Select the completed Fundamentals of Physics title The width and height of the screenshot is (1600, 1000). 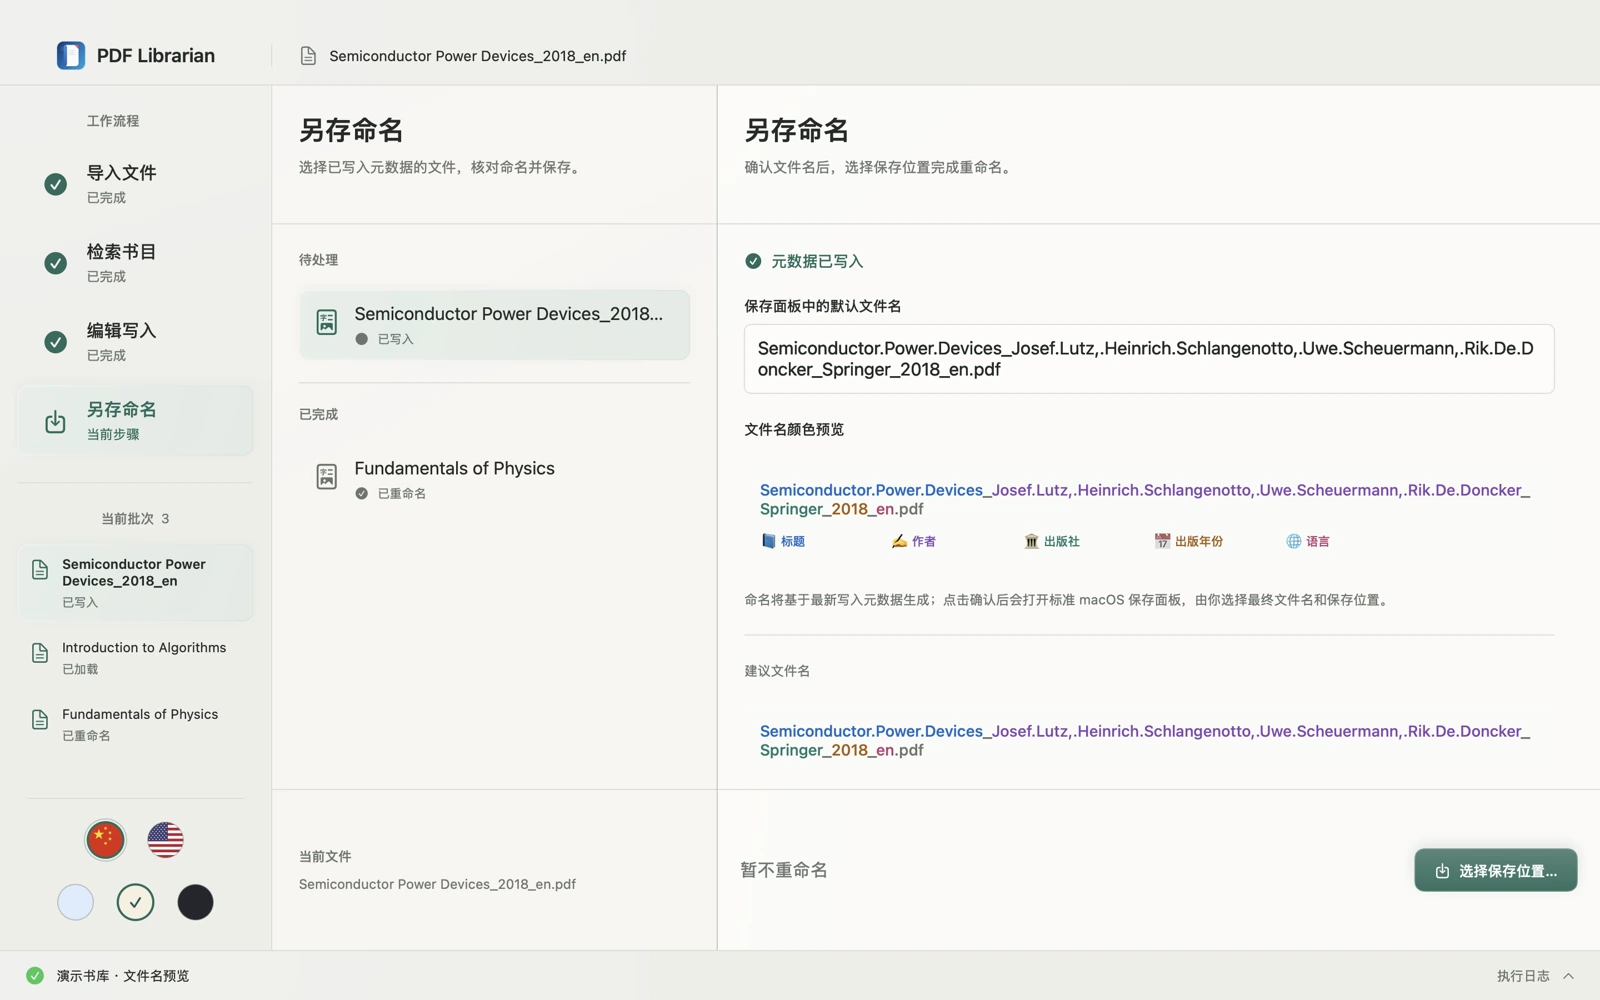pos(454,468)
